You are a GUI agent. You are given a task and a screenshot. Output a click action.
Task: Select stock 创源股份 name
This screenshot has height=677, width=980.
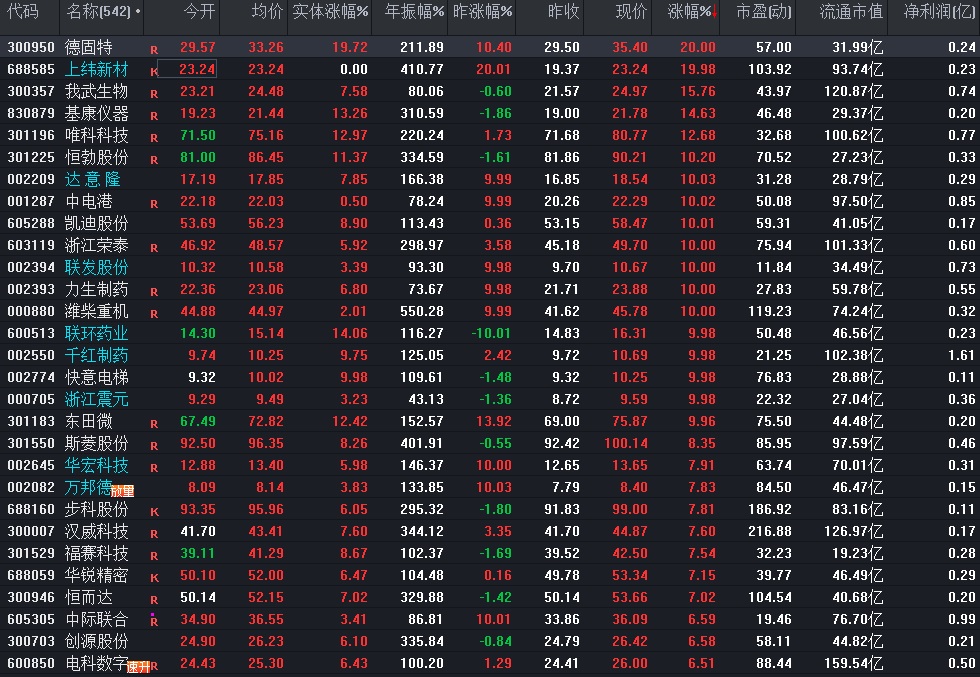pos(96,641)
